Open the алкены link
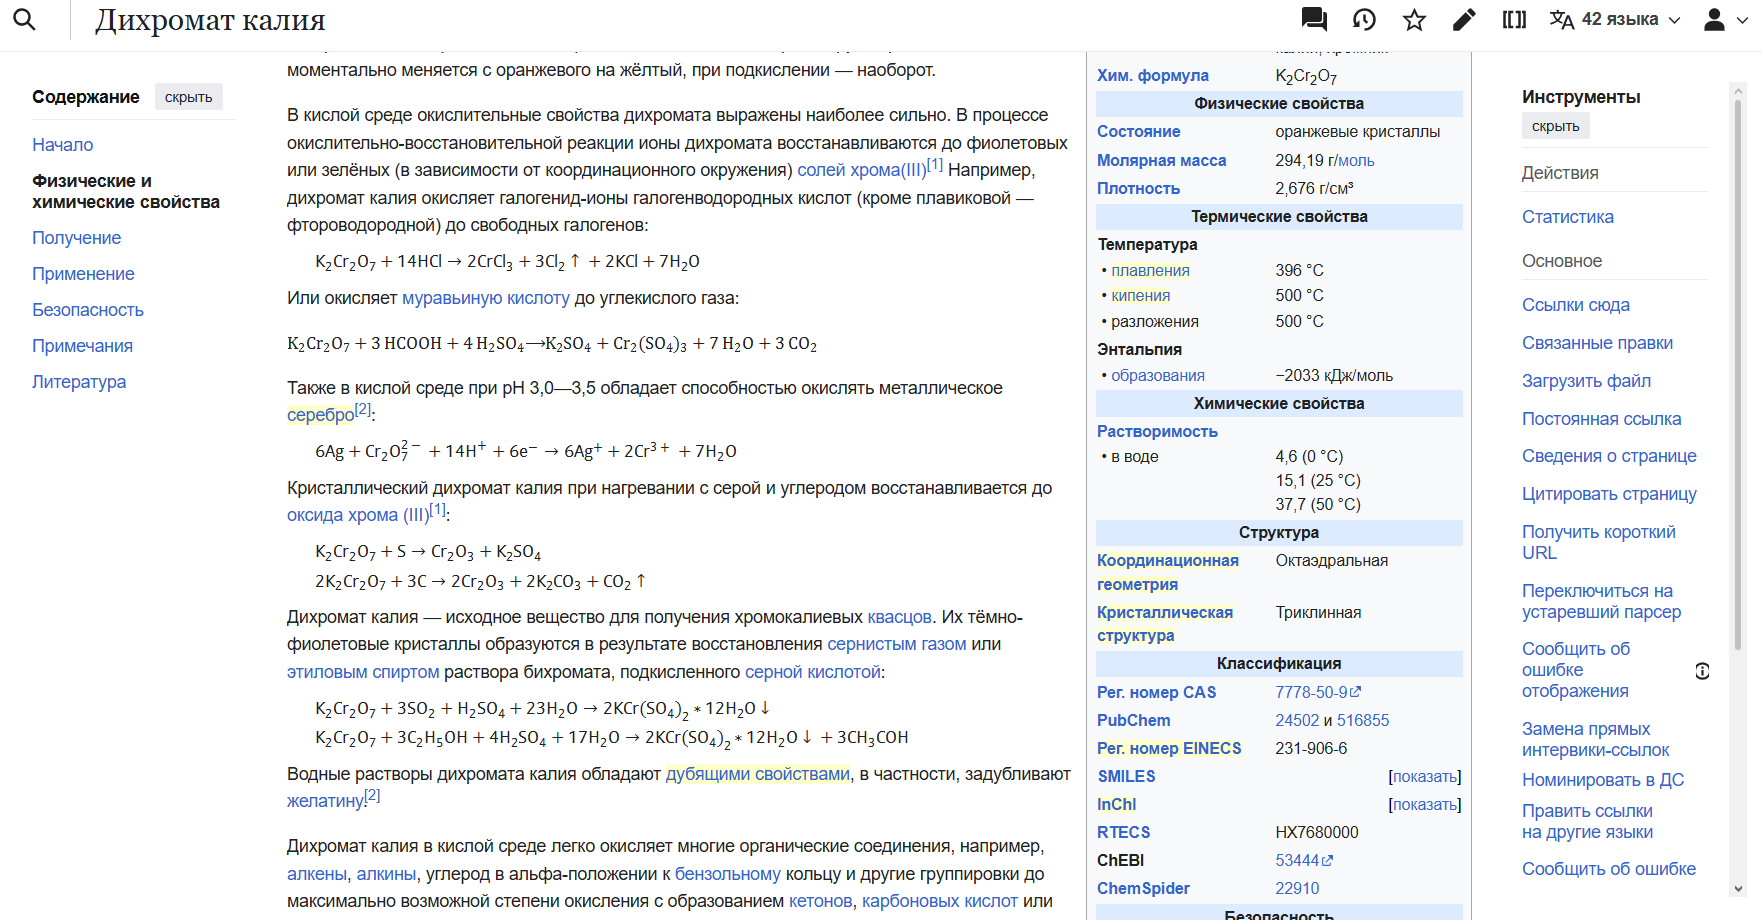Image resolution: width=1762 pixels, height=920 pixels. (x=317, y=874)
